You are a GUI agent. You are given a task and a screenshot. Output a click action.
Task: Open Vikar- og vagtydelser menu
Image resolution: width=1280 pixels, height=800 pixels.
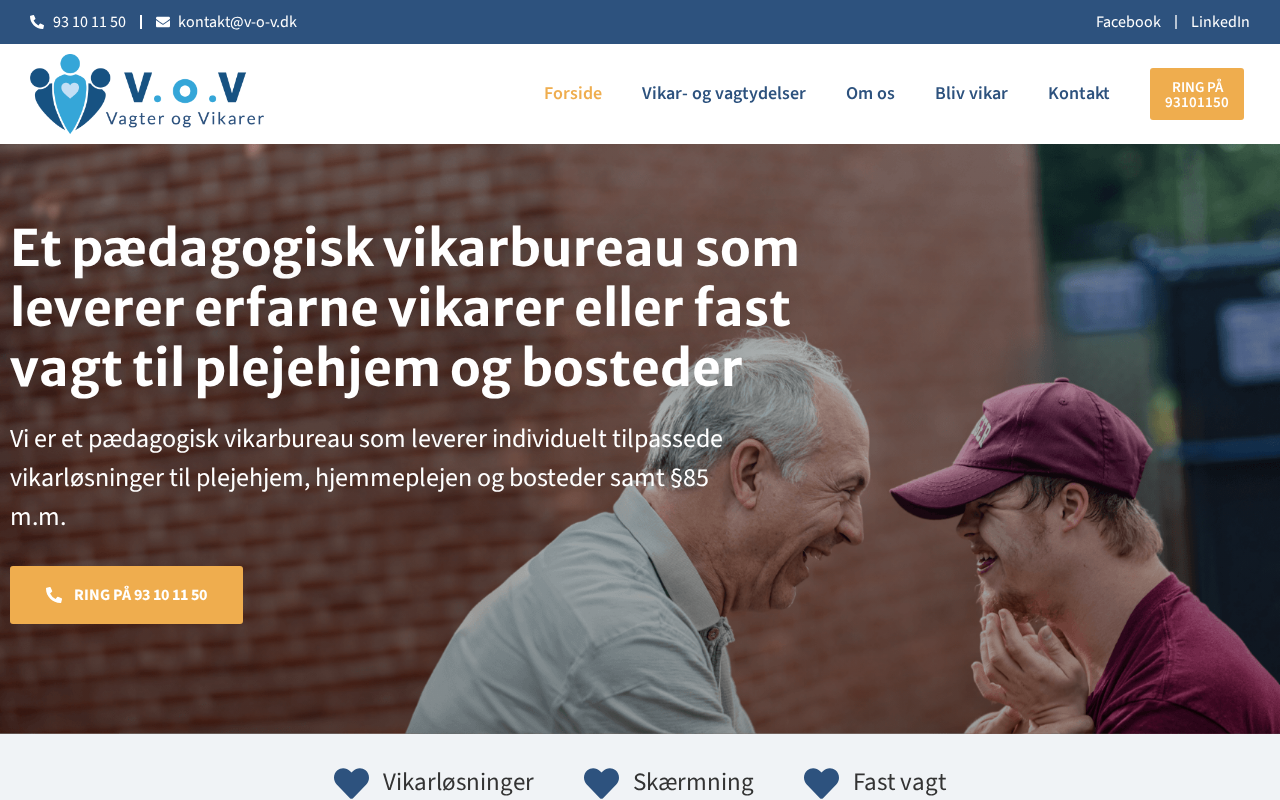(724, 94)
